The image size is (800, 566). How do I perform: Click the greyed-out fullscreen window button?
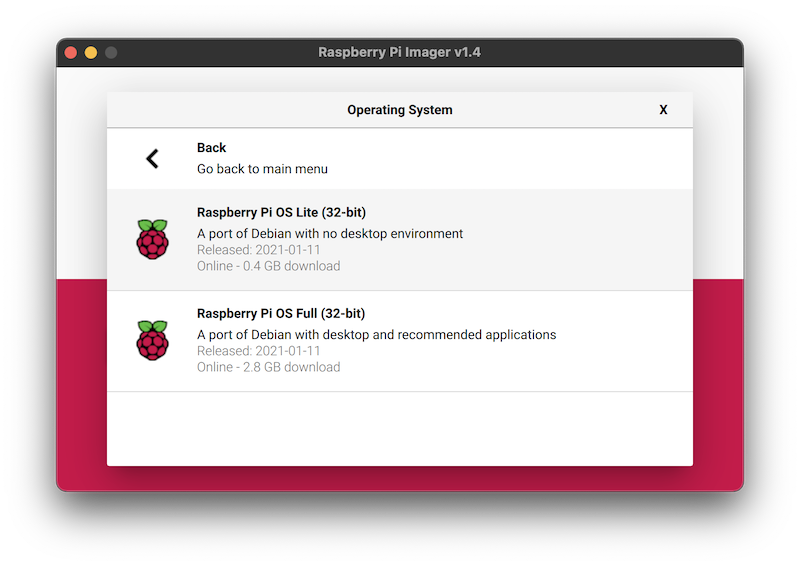[111, 52]
